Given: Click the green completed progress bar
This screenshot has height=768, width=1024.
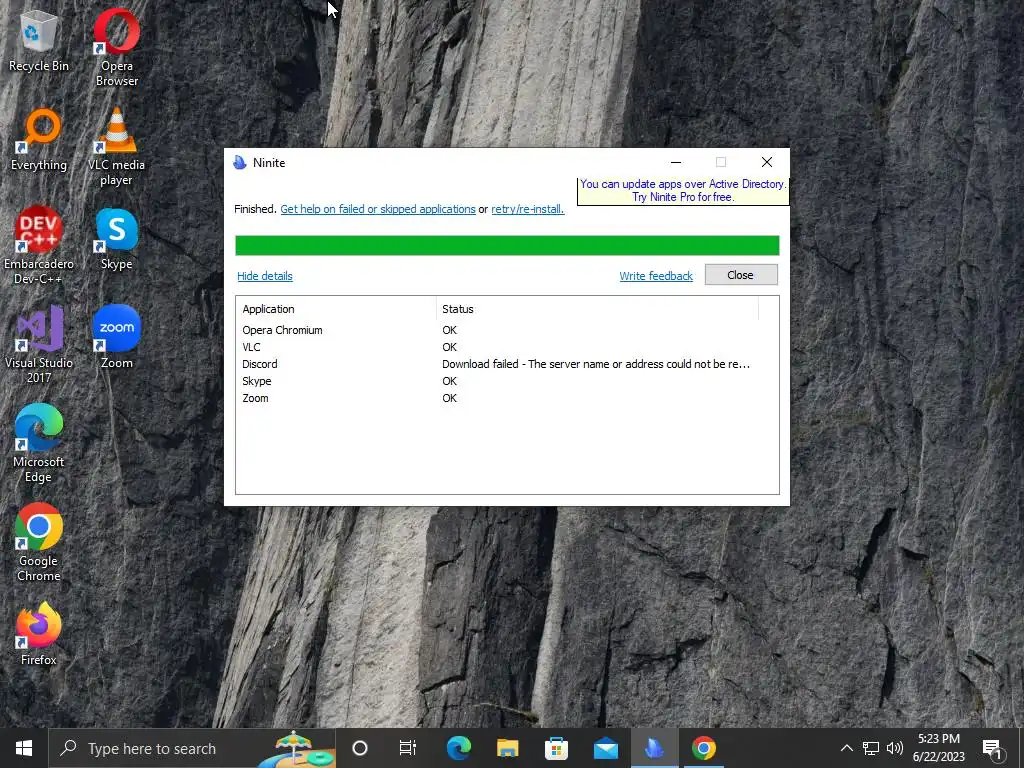Looking at the screenshot, I should (507, 246).
